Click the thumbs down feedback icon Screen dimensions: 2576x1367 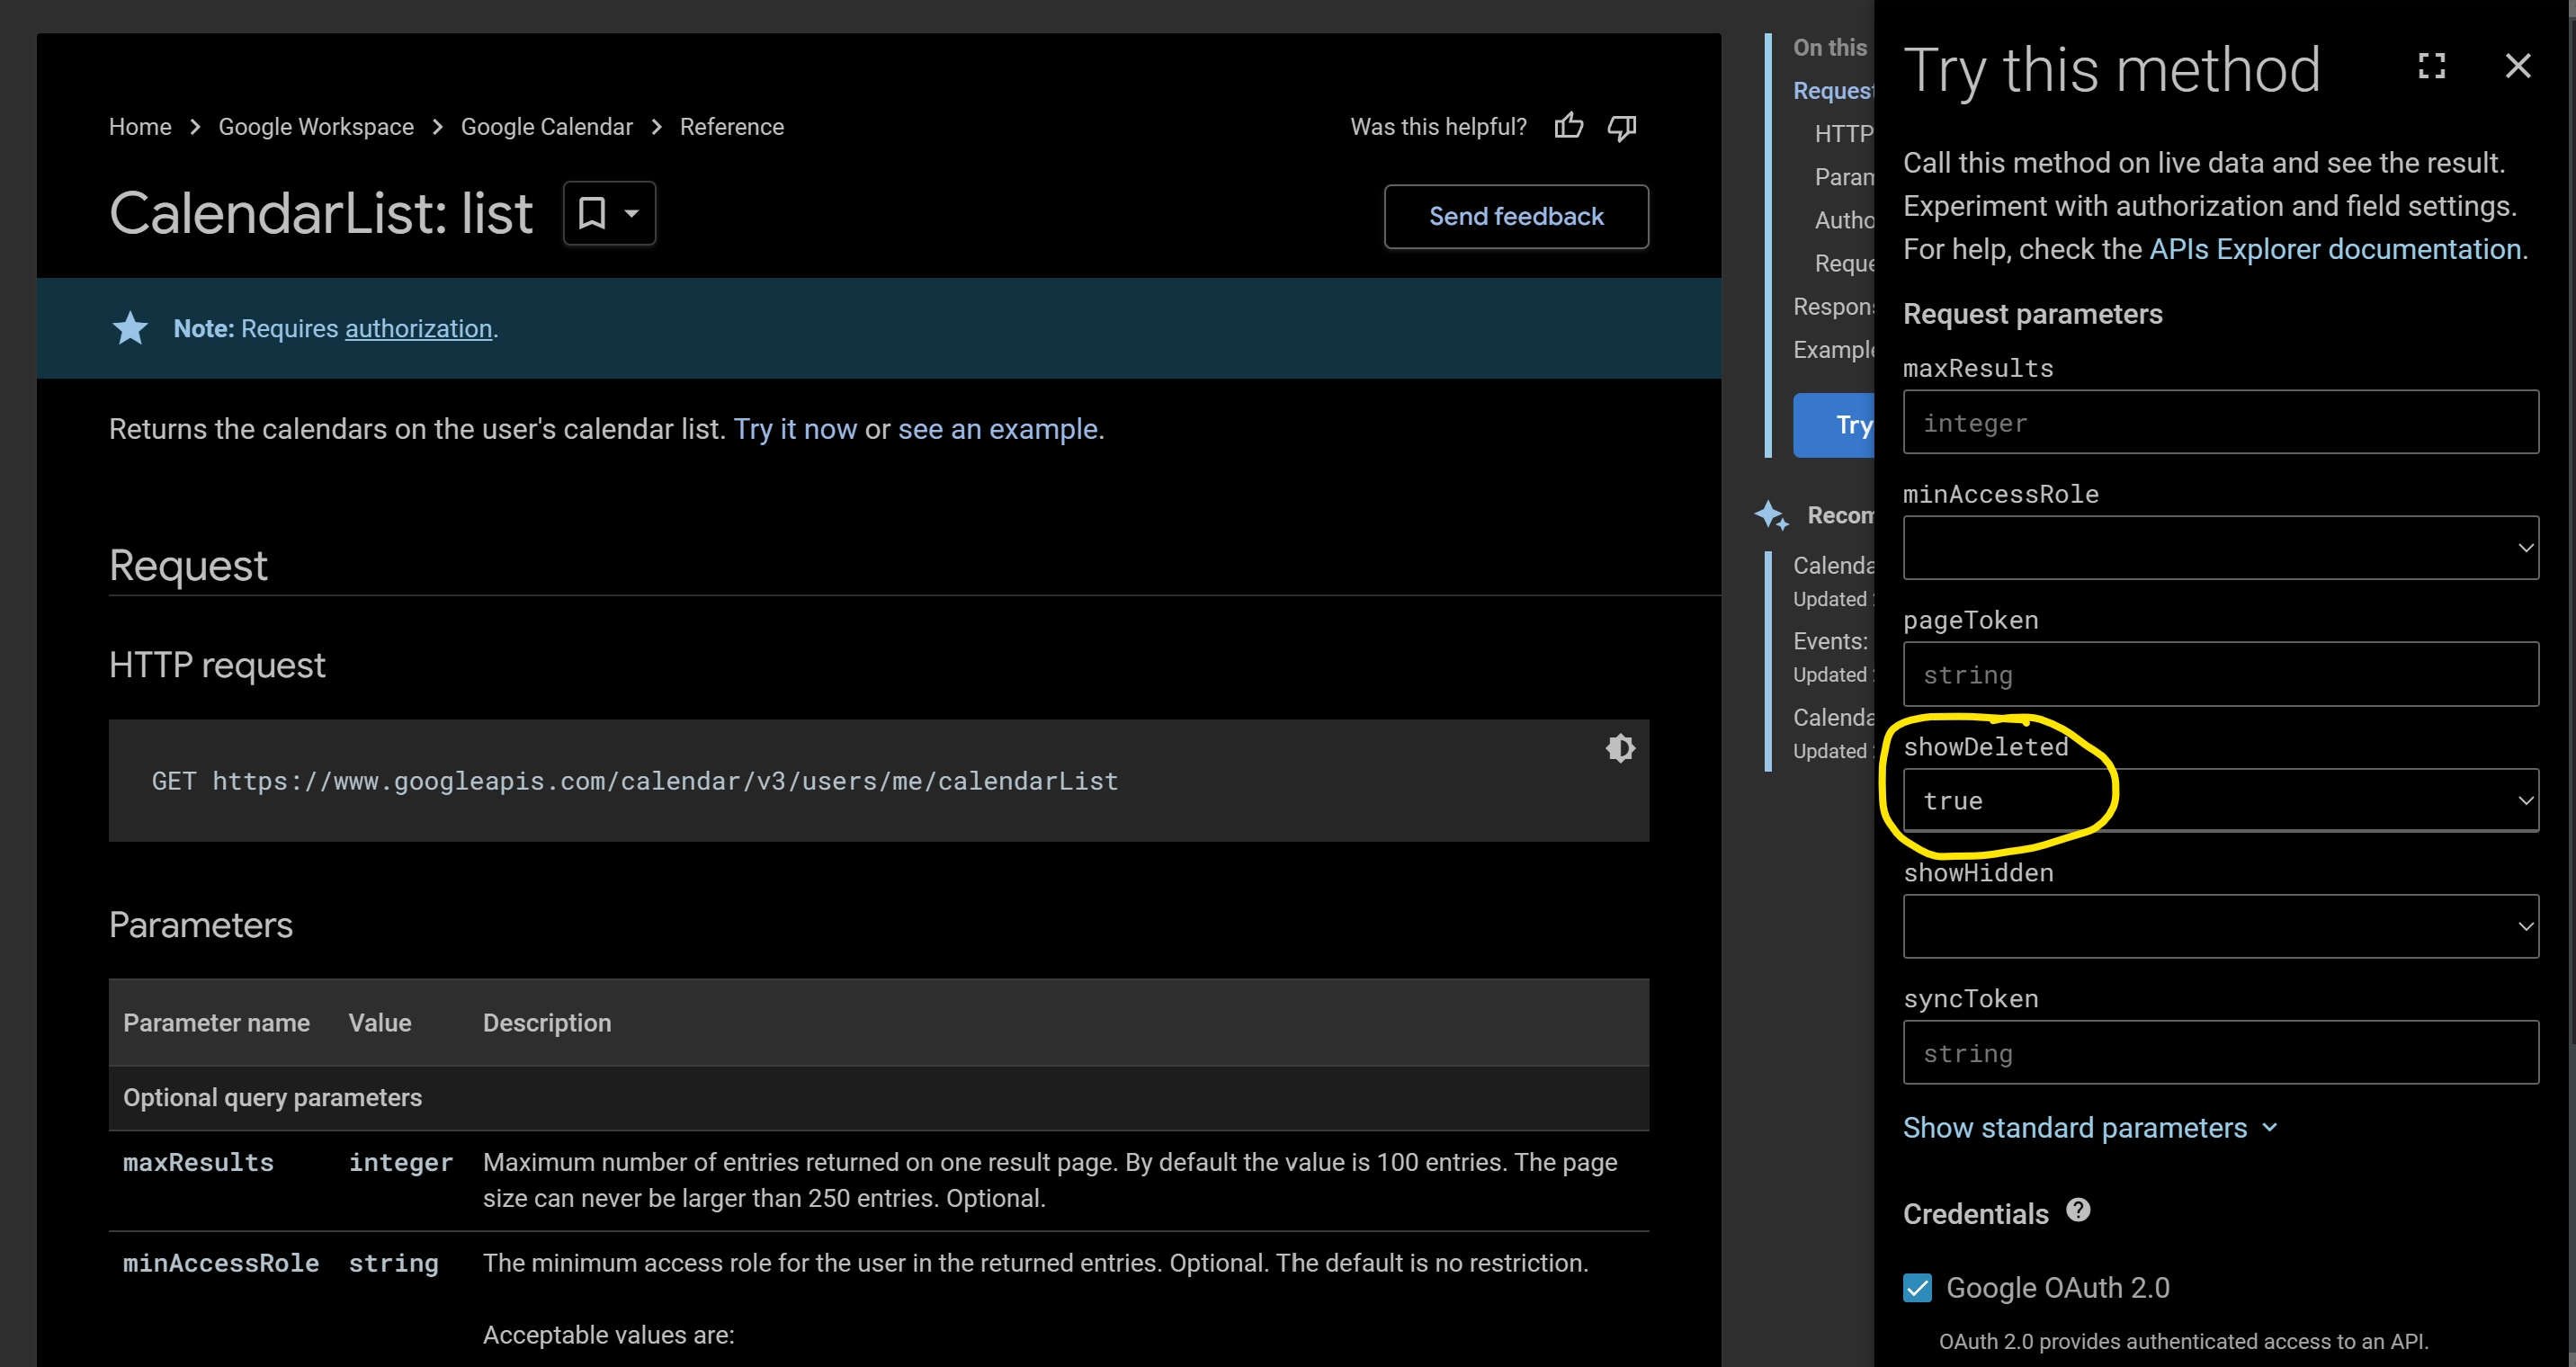point(1622,126)
